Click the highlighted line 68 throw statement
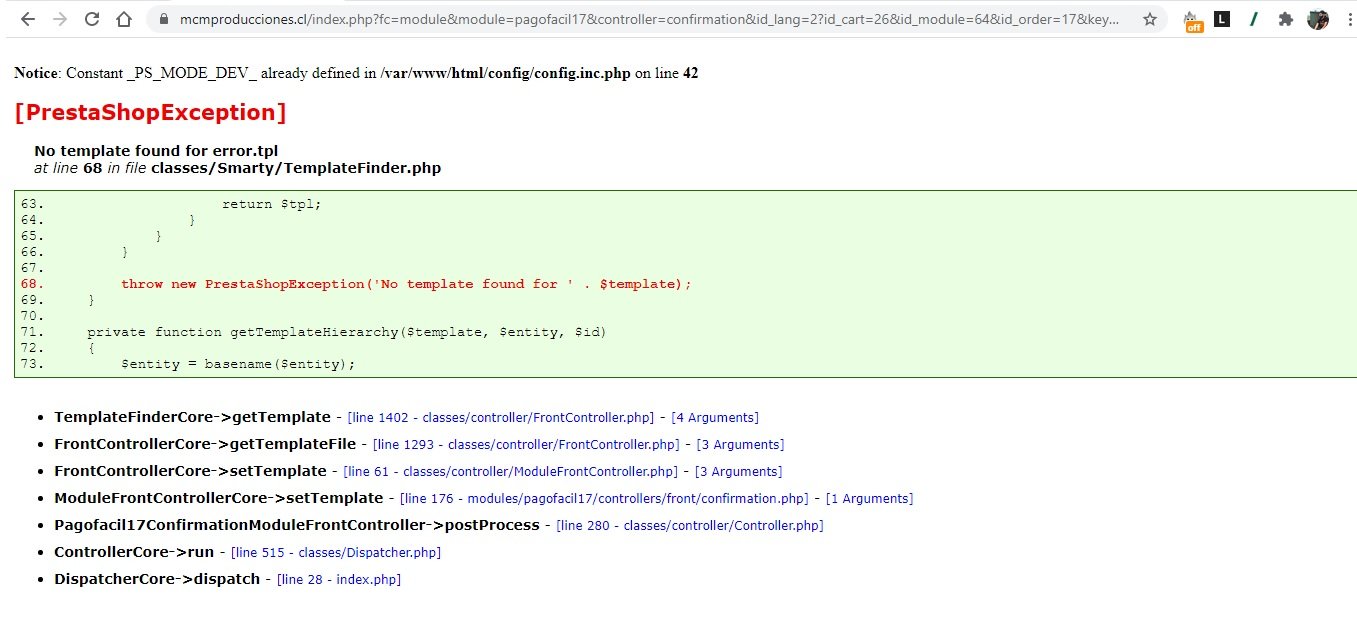This screenshot has height=624, width=1357. point(406,284)
